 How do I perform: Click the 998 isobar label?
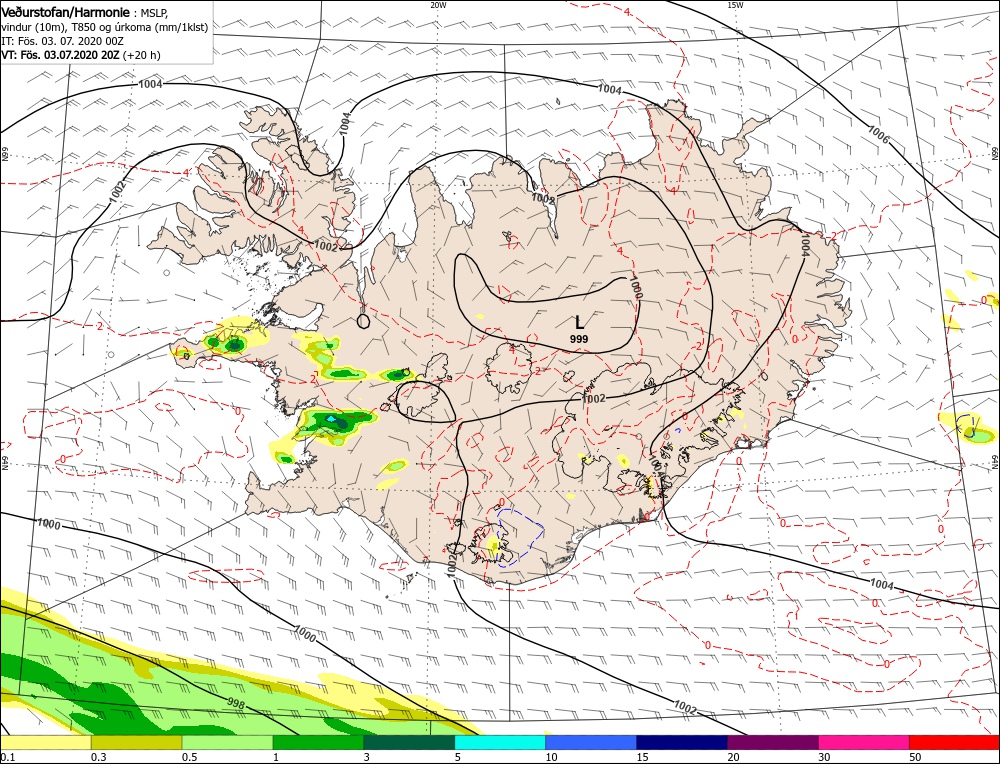pyautogui.click(x=236, y=702)
